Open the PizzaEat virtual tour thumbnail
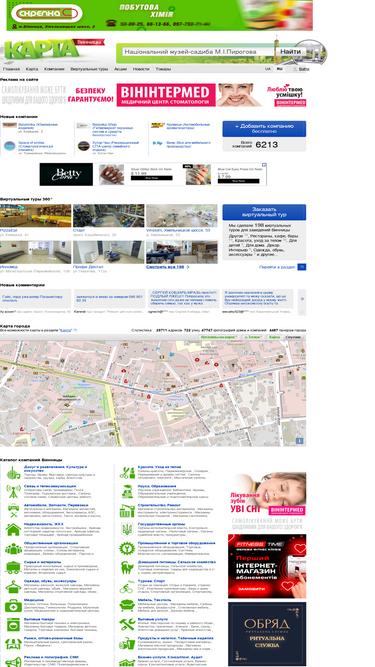Screen dimensions: 375x667 click(x=36, y=216)
